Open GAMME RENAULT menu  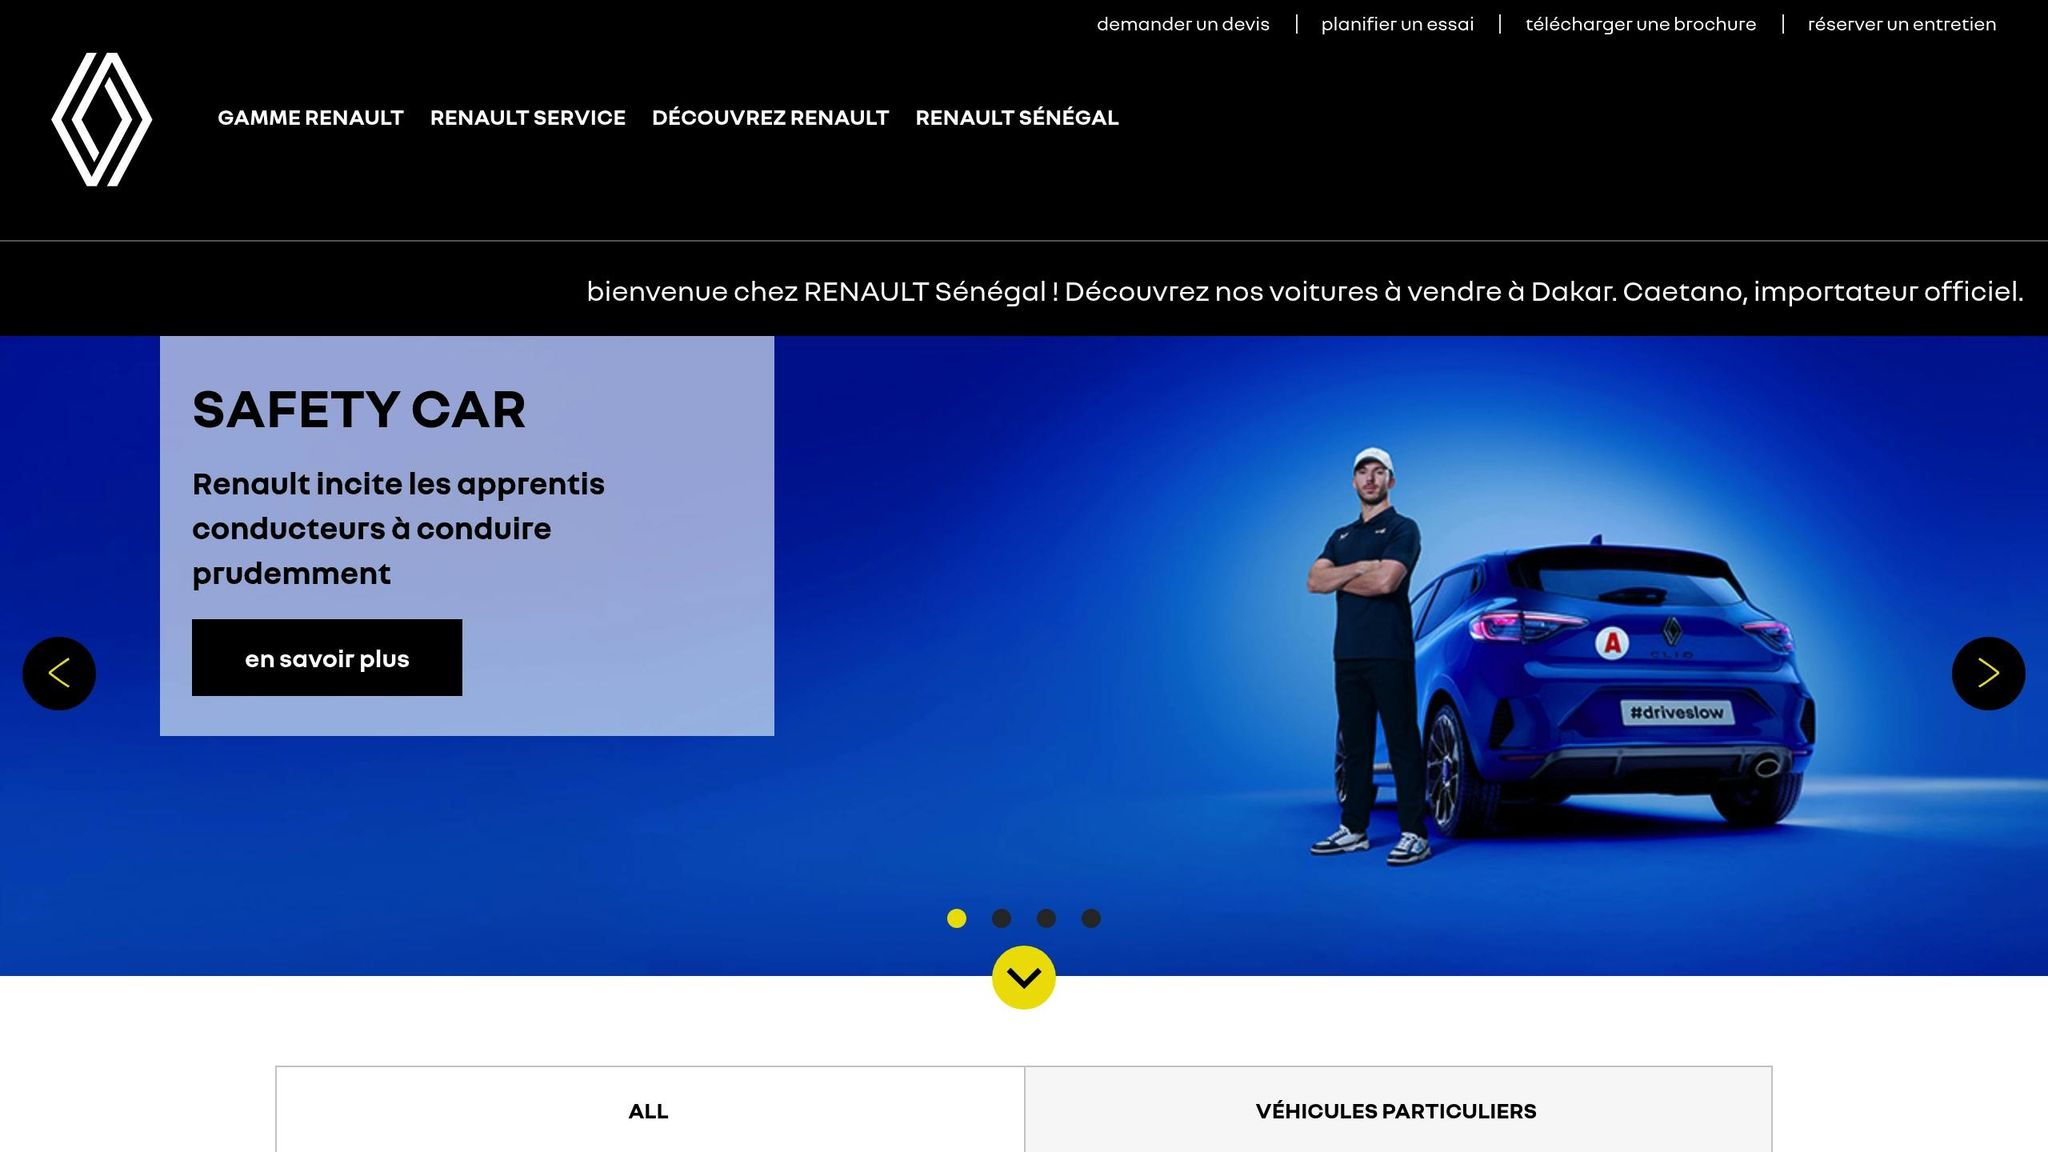(311, 118)
